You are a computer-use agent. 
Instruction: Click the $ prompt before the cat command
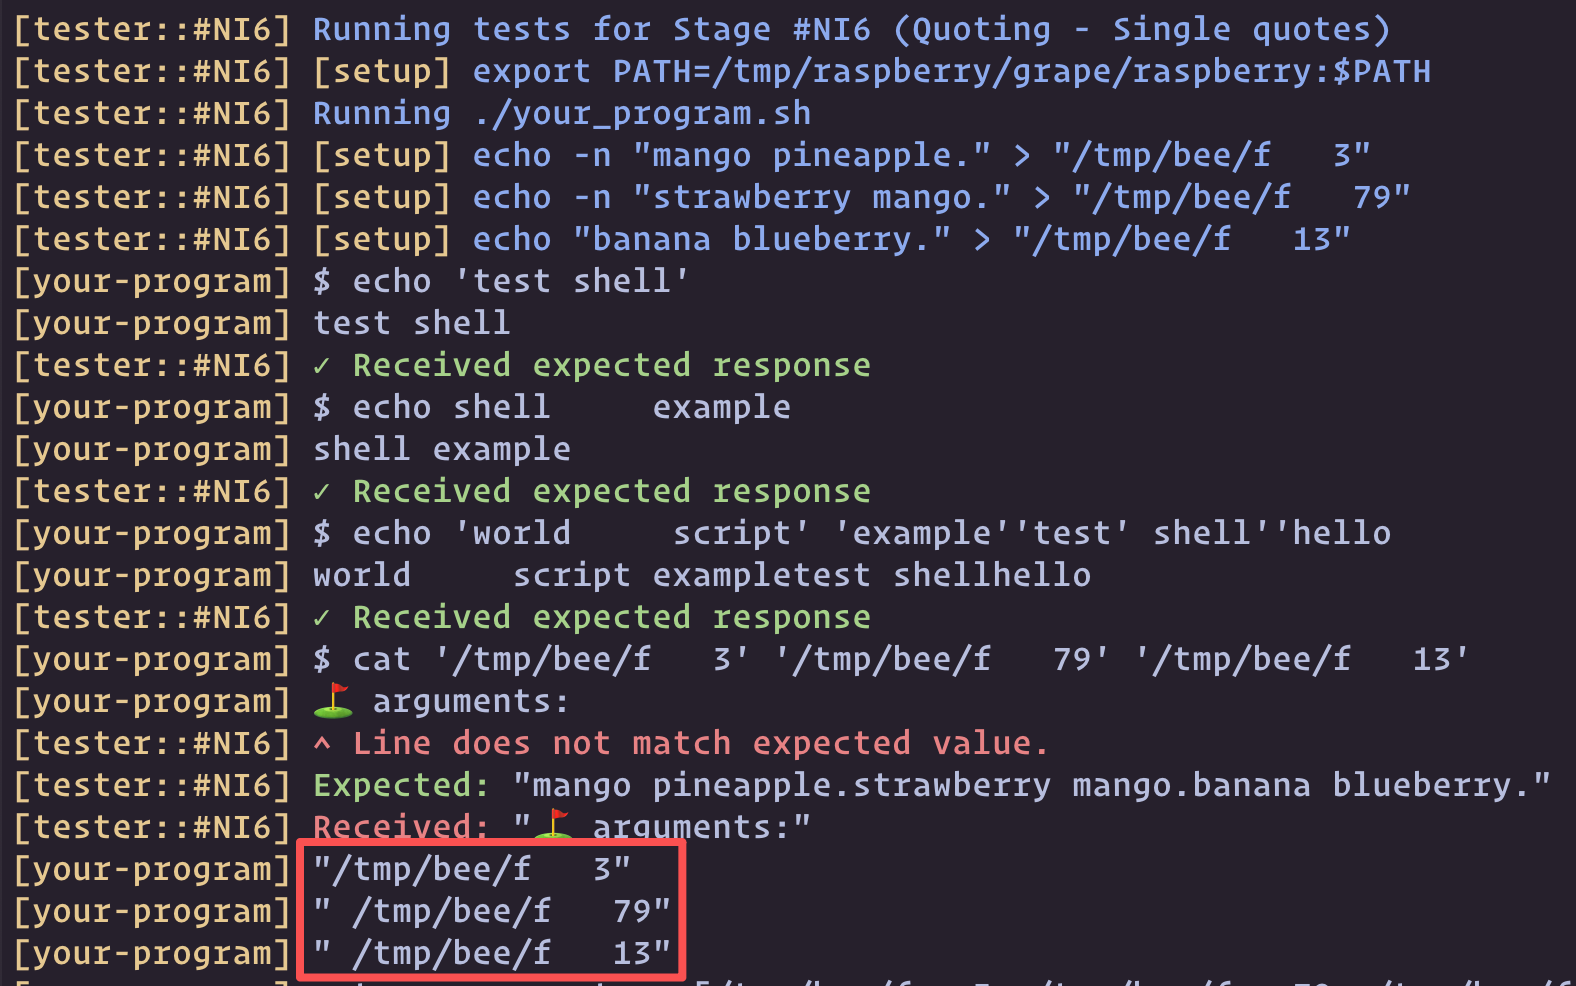(321, 660)
